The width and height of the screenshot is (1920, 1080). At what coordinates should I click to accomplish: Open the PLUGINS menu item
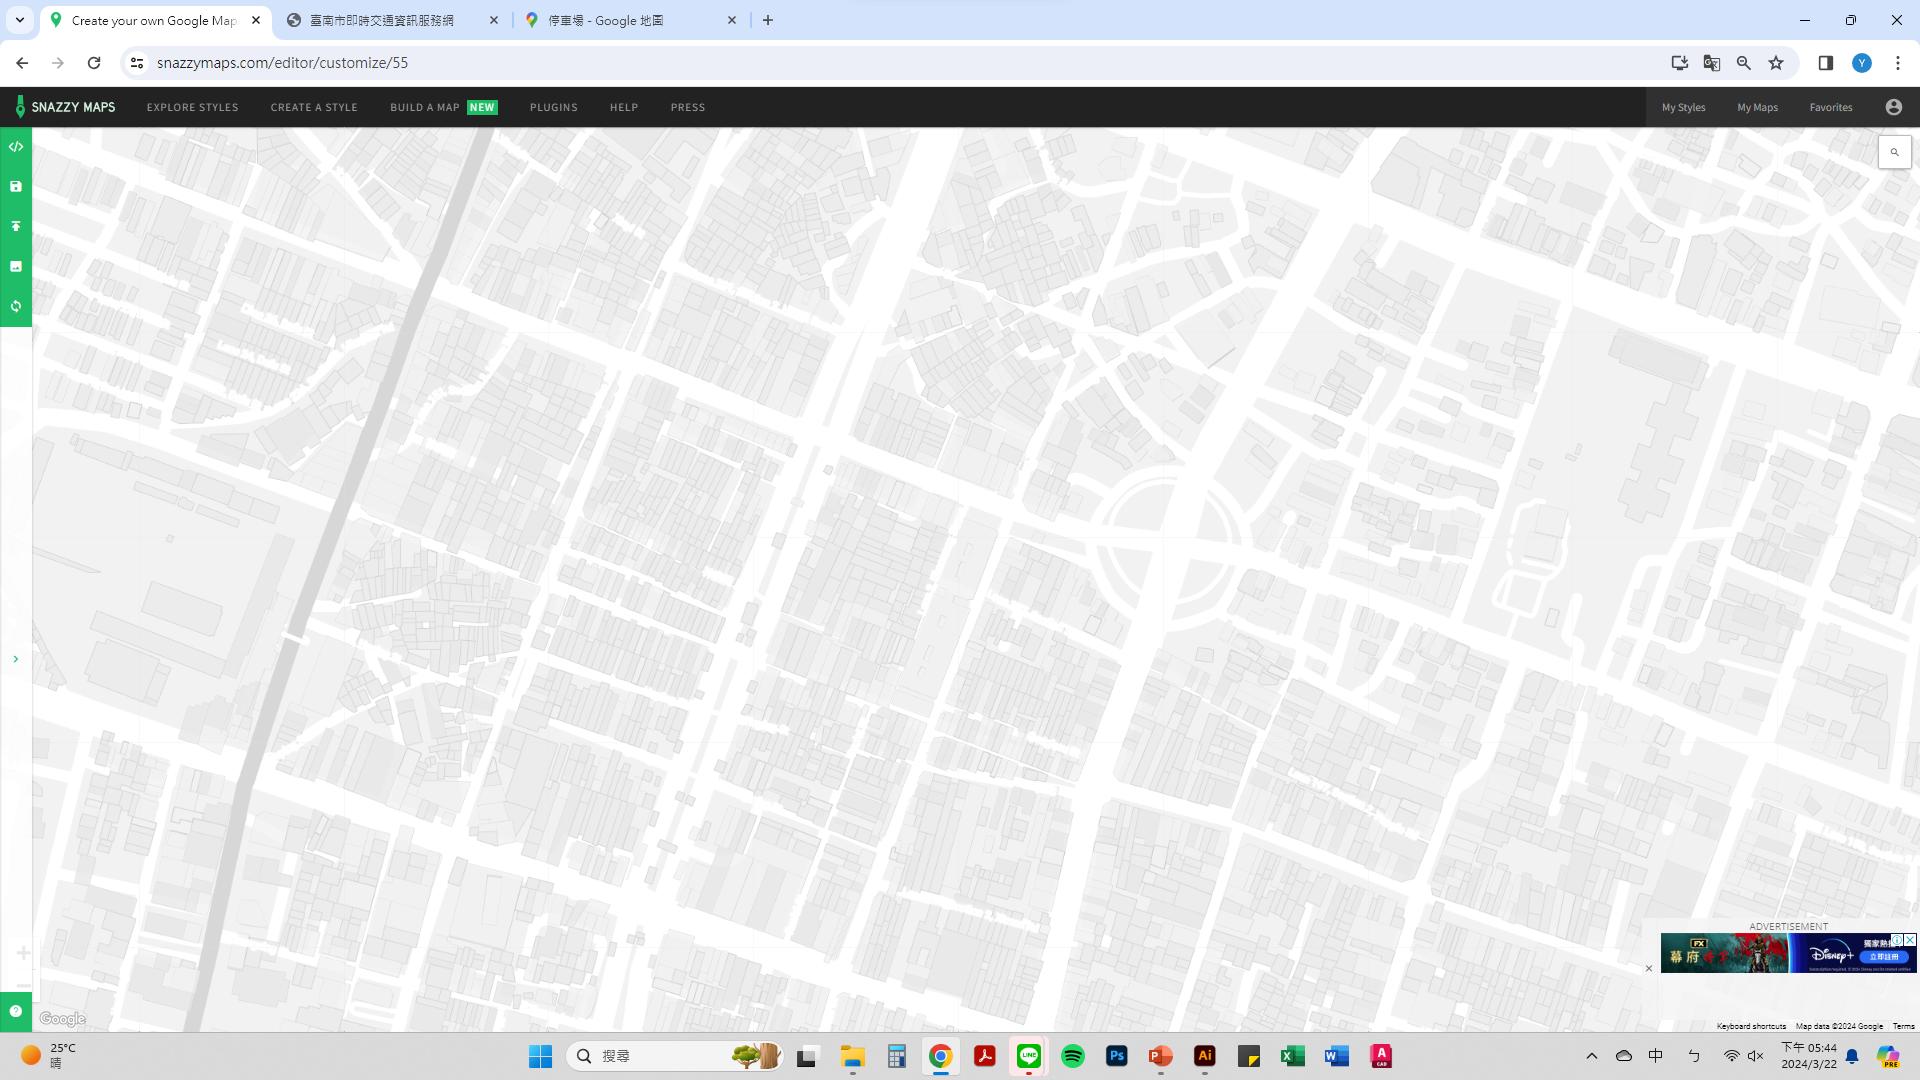(x=553, y=107)
